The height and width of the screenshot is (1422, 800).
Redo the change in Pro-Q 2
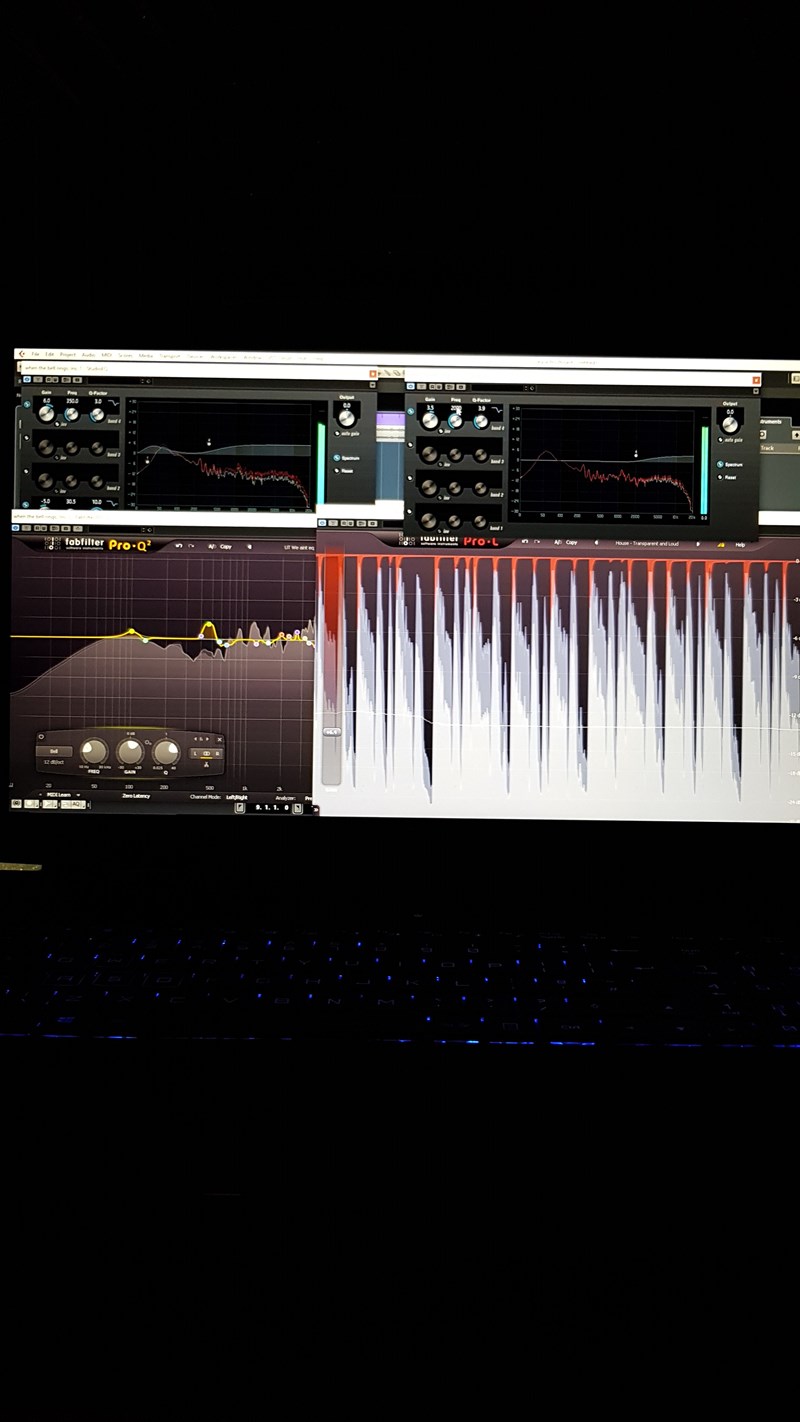191,546
